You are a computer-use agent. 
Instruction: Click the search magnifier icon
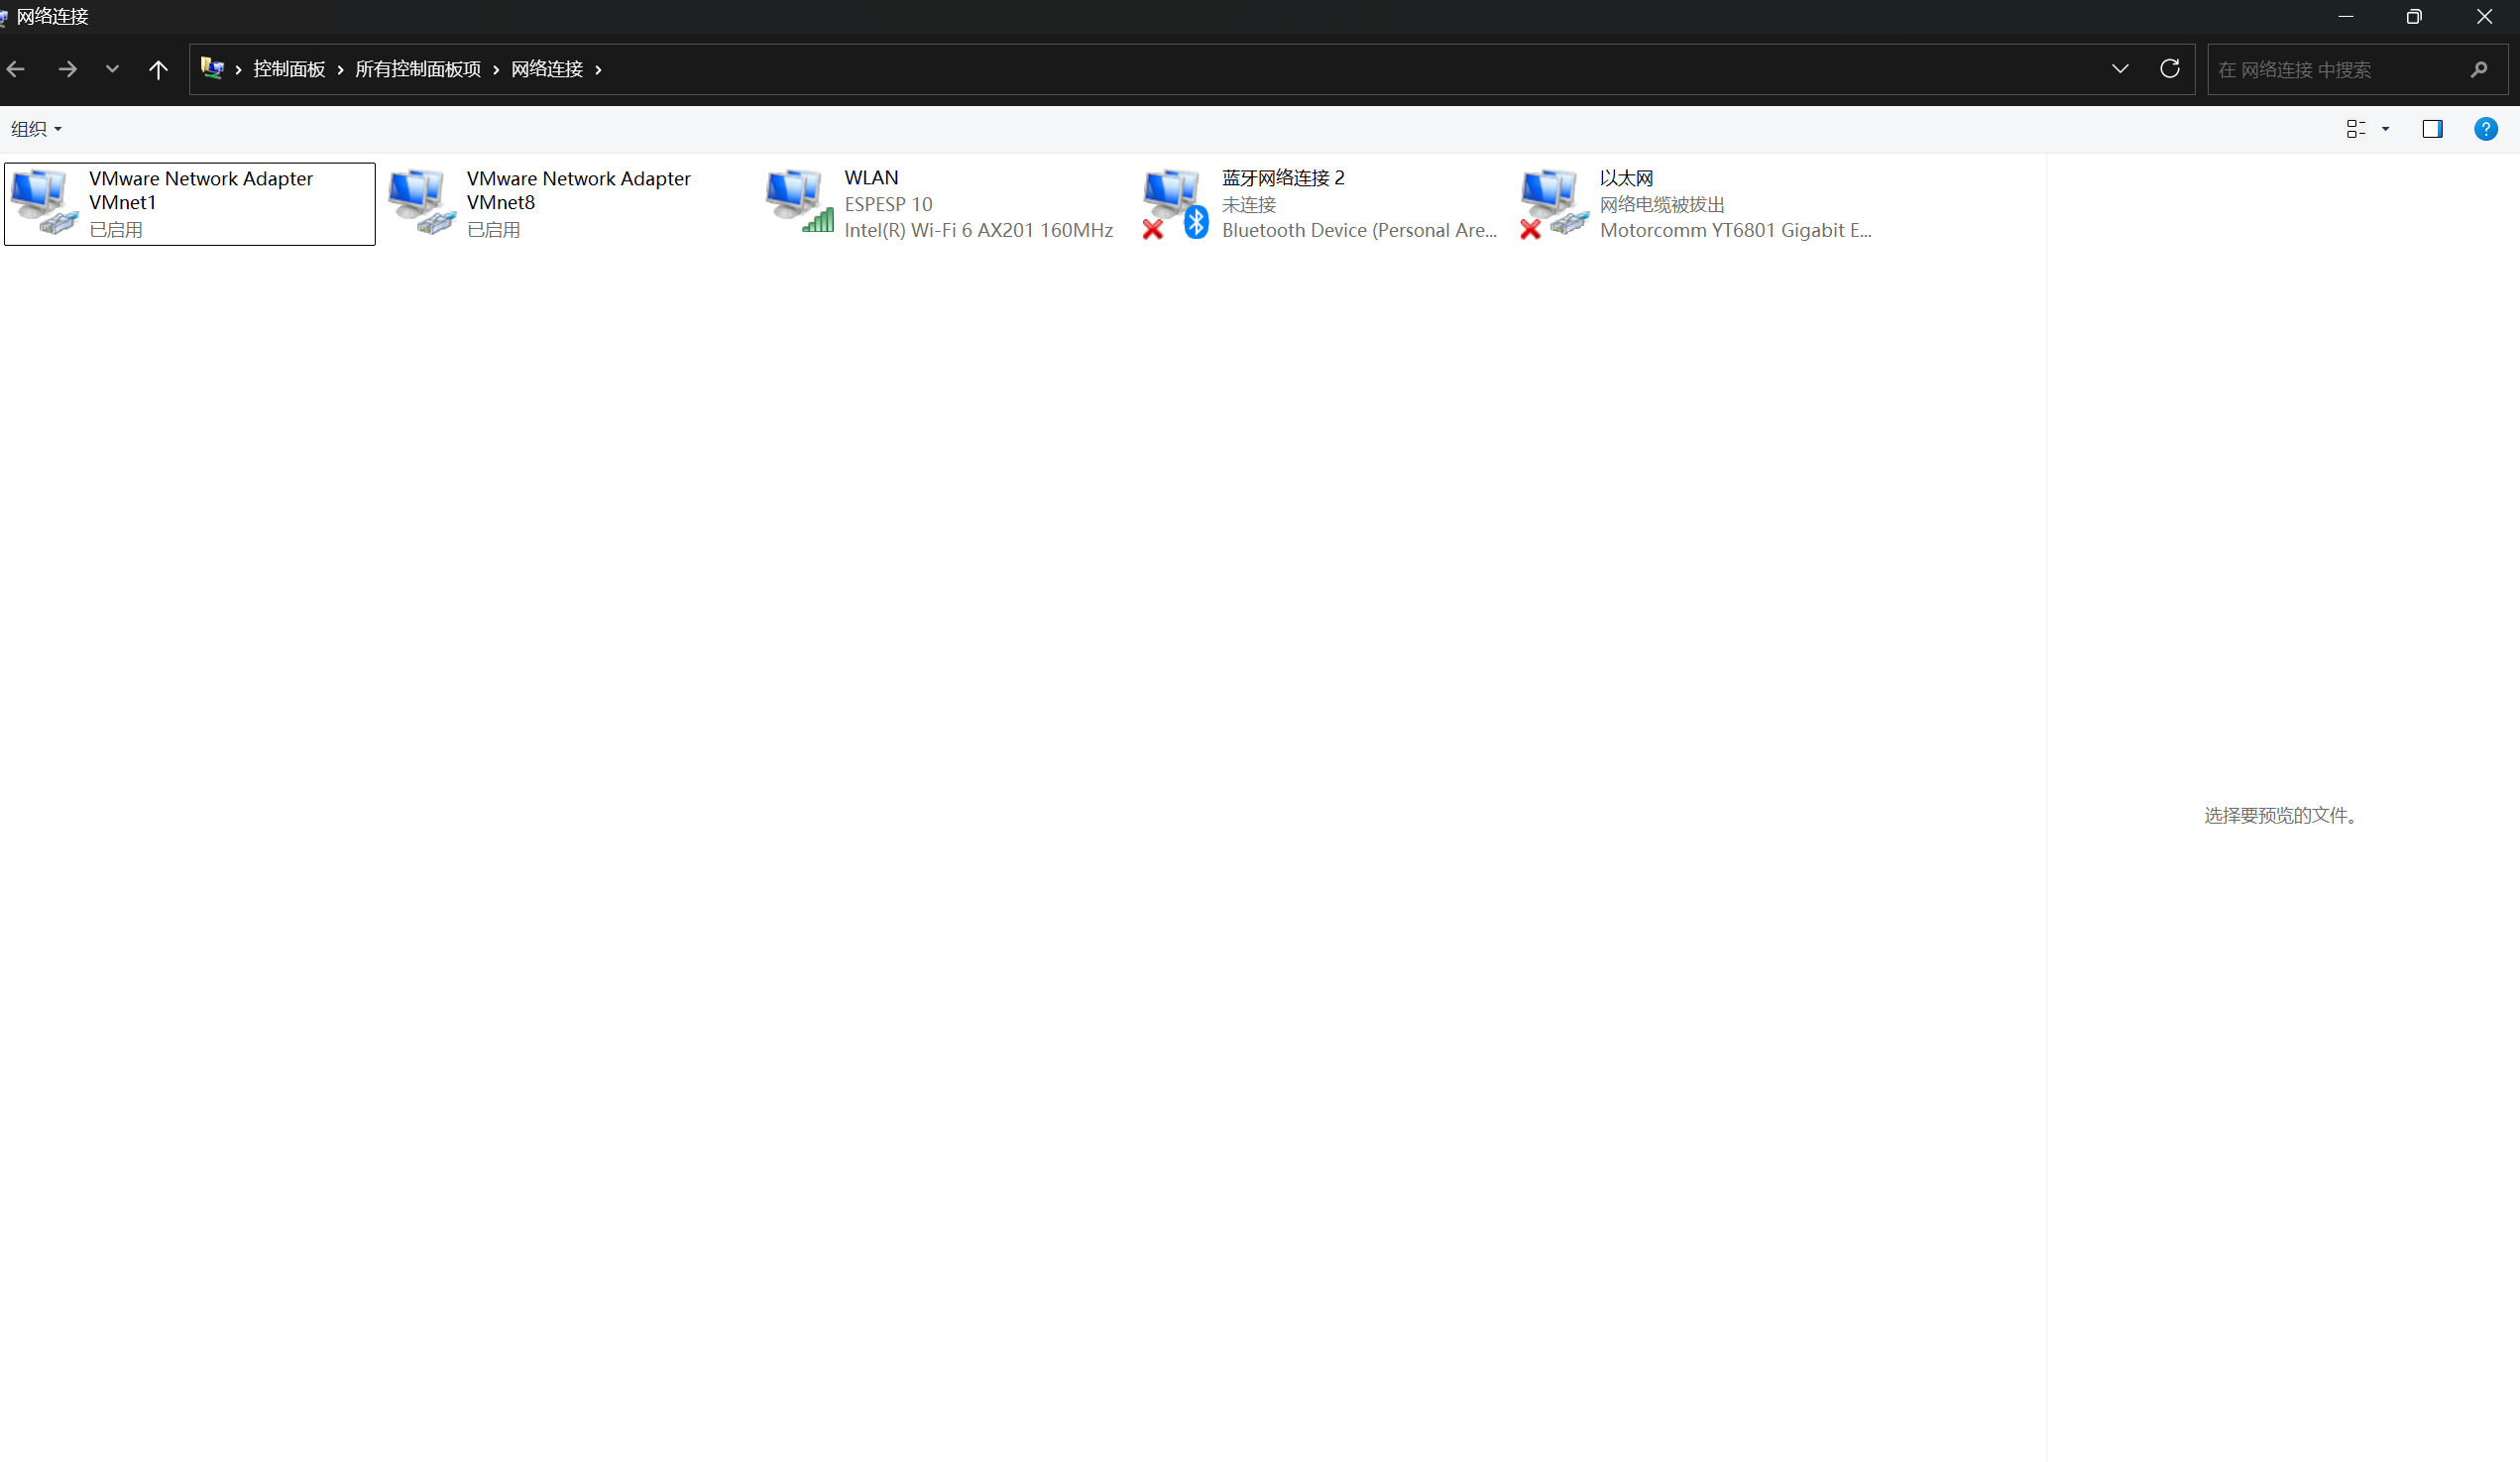(2478, 69)
